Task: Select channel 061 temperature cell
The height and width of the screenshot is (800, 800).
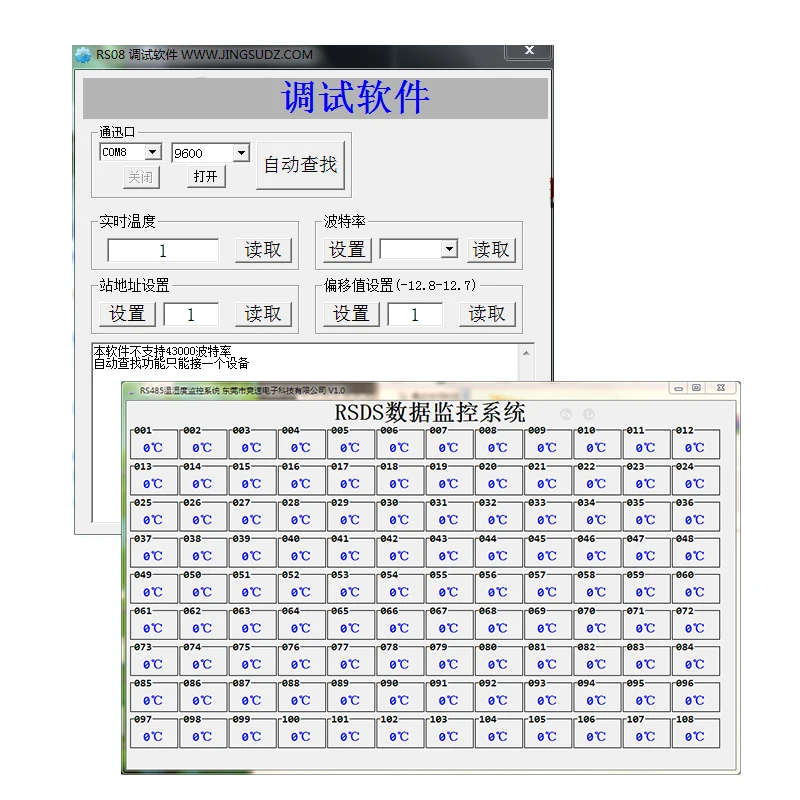Action: click(x=154, y=626)
